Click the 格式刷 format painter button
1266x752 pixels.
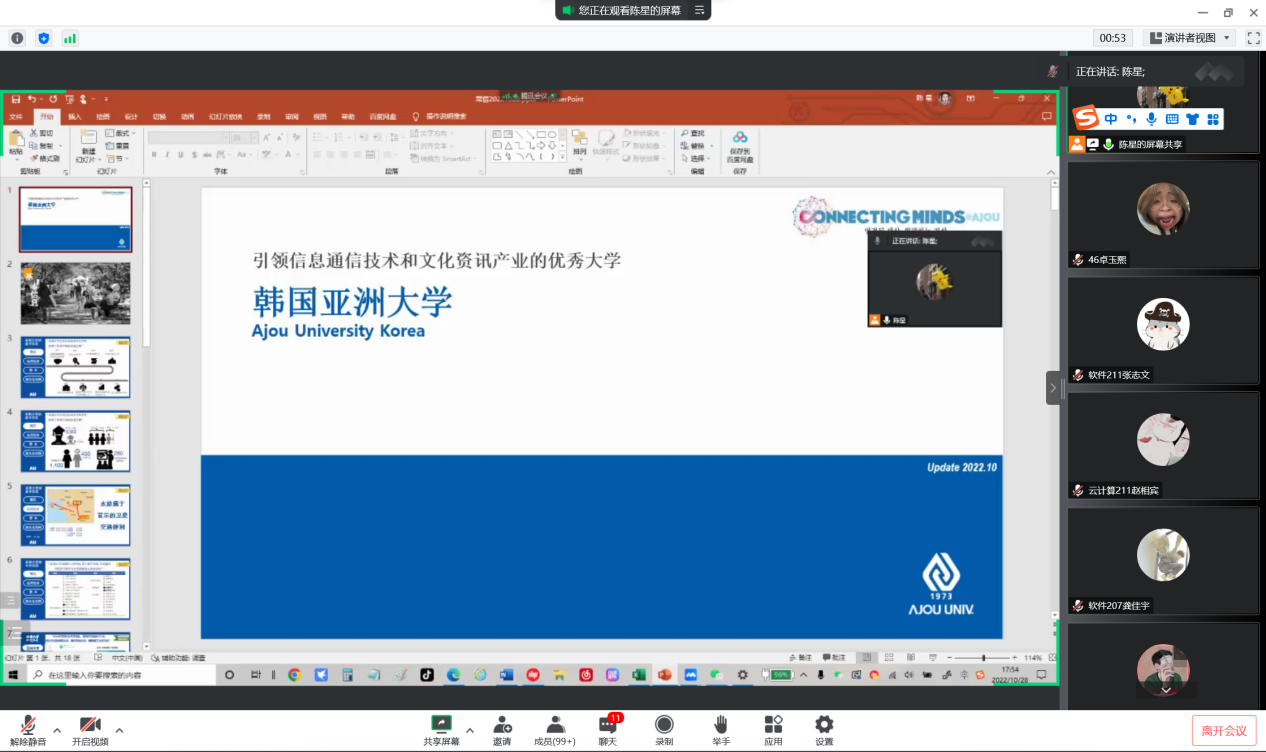click(45, 159)
